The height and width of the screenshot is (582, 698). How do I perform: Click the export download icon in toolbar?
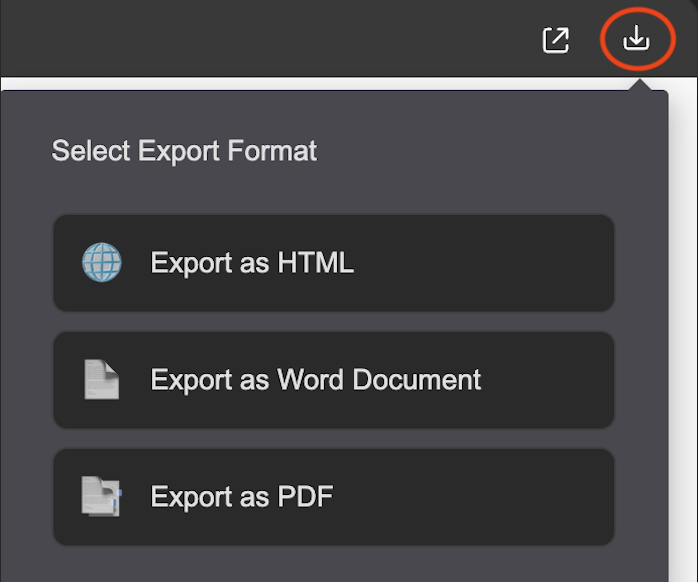pos(636,37)
